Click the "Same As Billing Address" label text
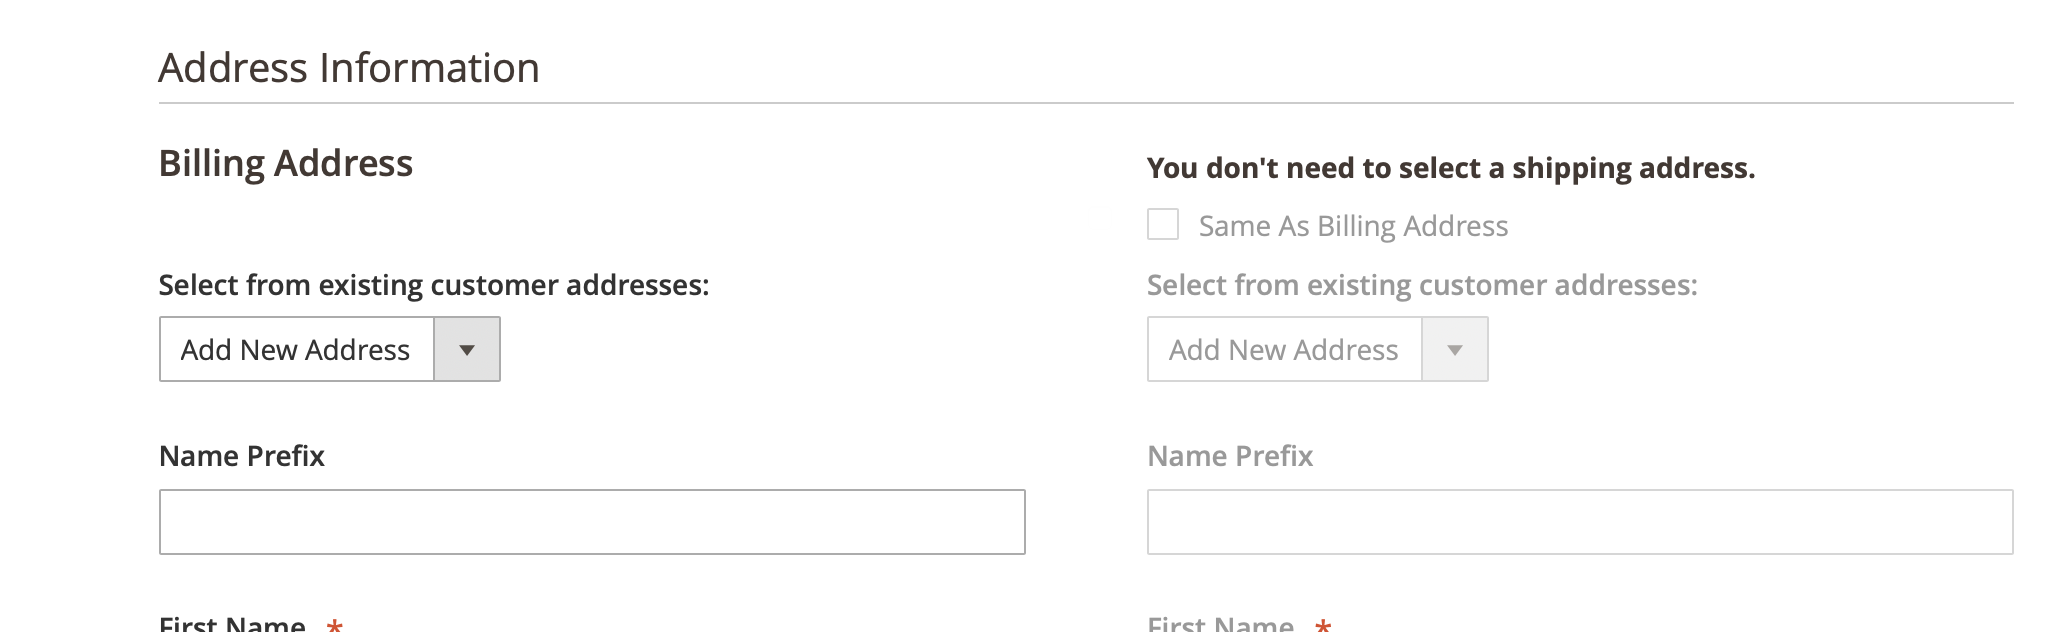The width and height of the screenshot is (2060, 632). click(x=1353, y=227)
